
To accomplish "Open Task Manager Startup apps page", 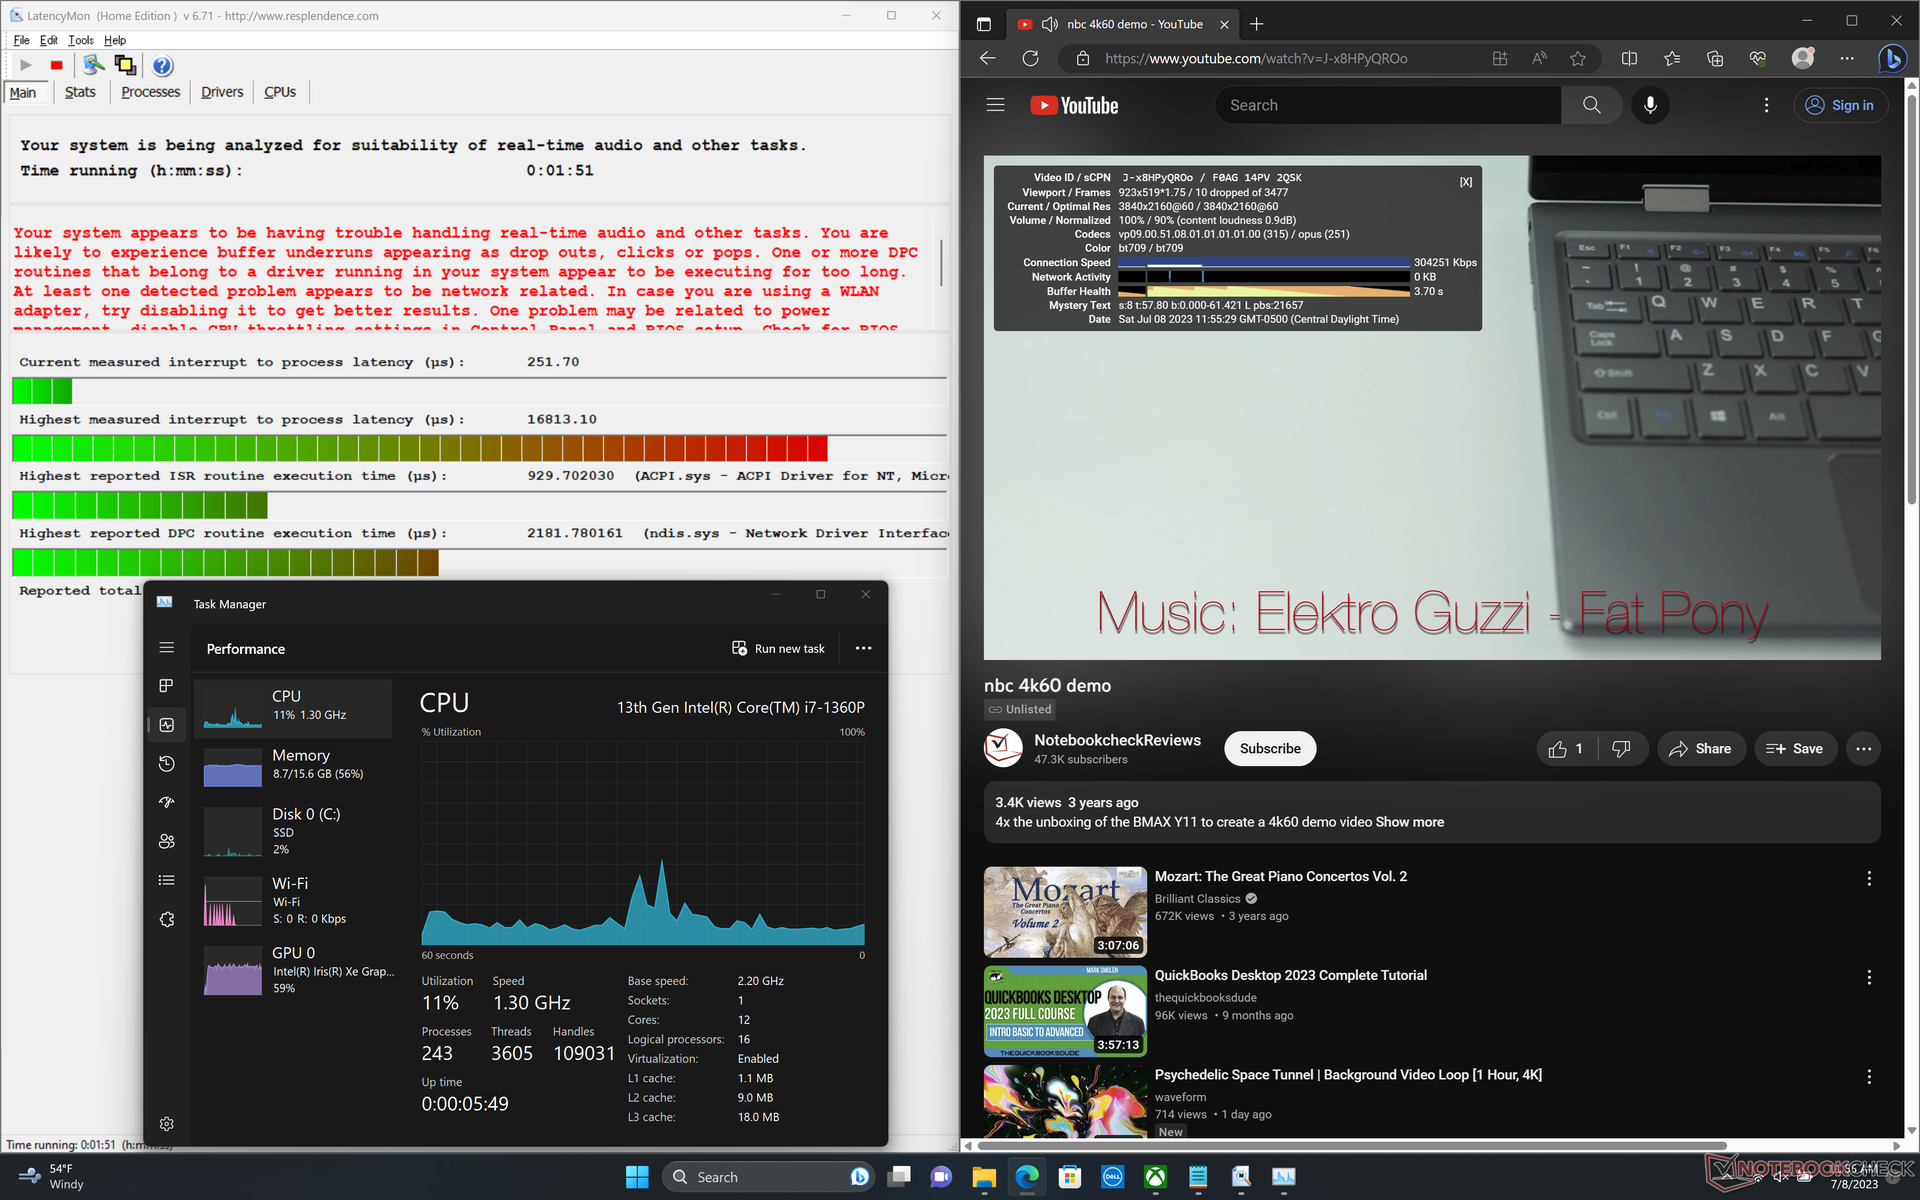I will [x=167, y=802].
